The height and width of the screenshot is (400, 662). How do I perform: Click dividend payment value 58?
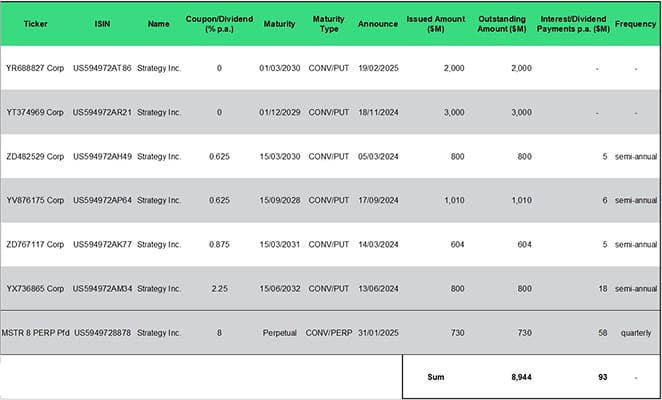point(603,333)
